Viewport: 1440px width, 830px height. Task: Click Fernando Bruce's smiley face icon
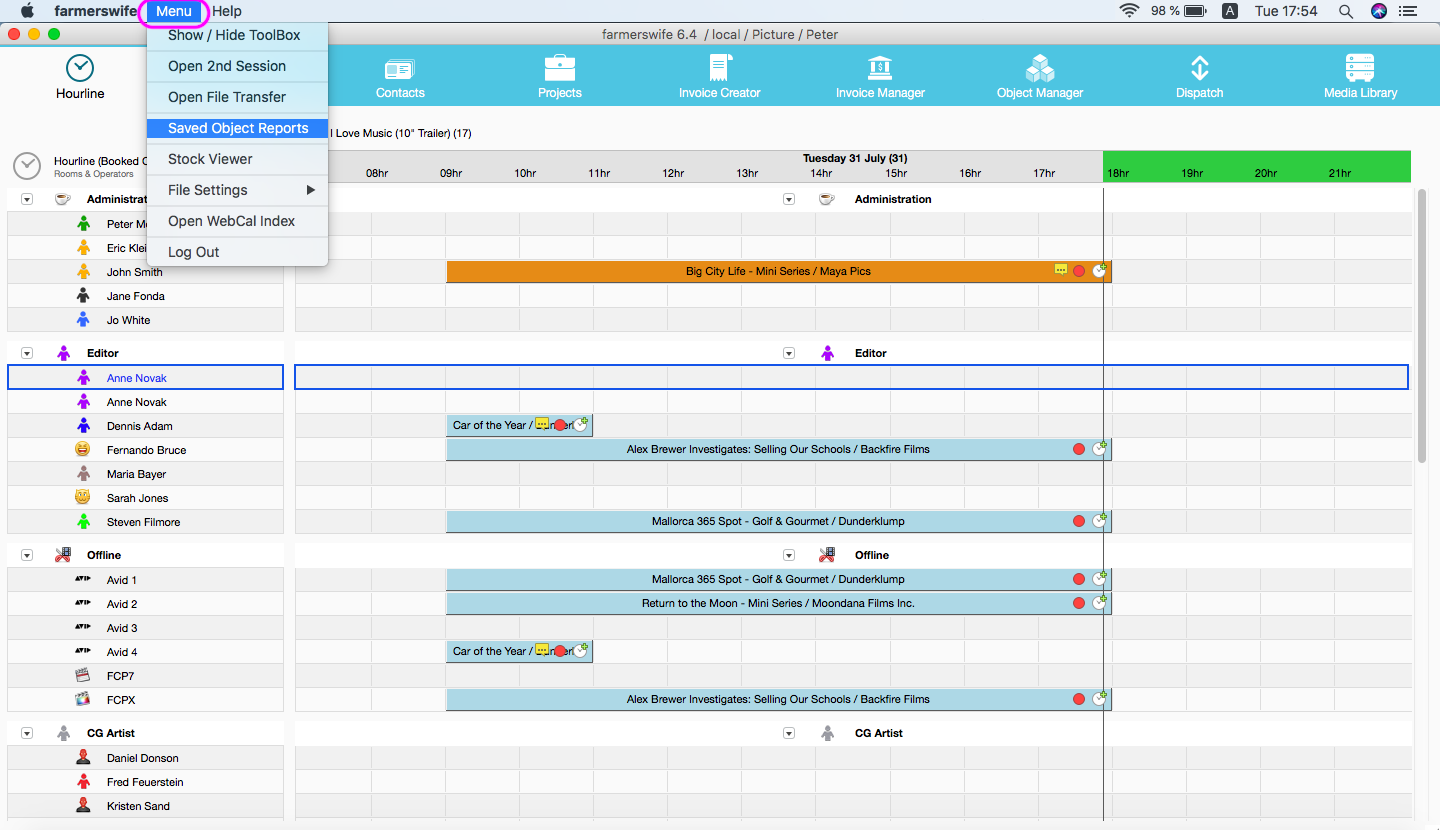tap(83, 450)
